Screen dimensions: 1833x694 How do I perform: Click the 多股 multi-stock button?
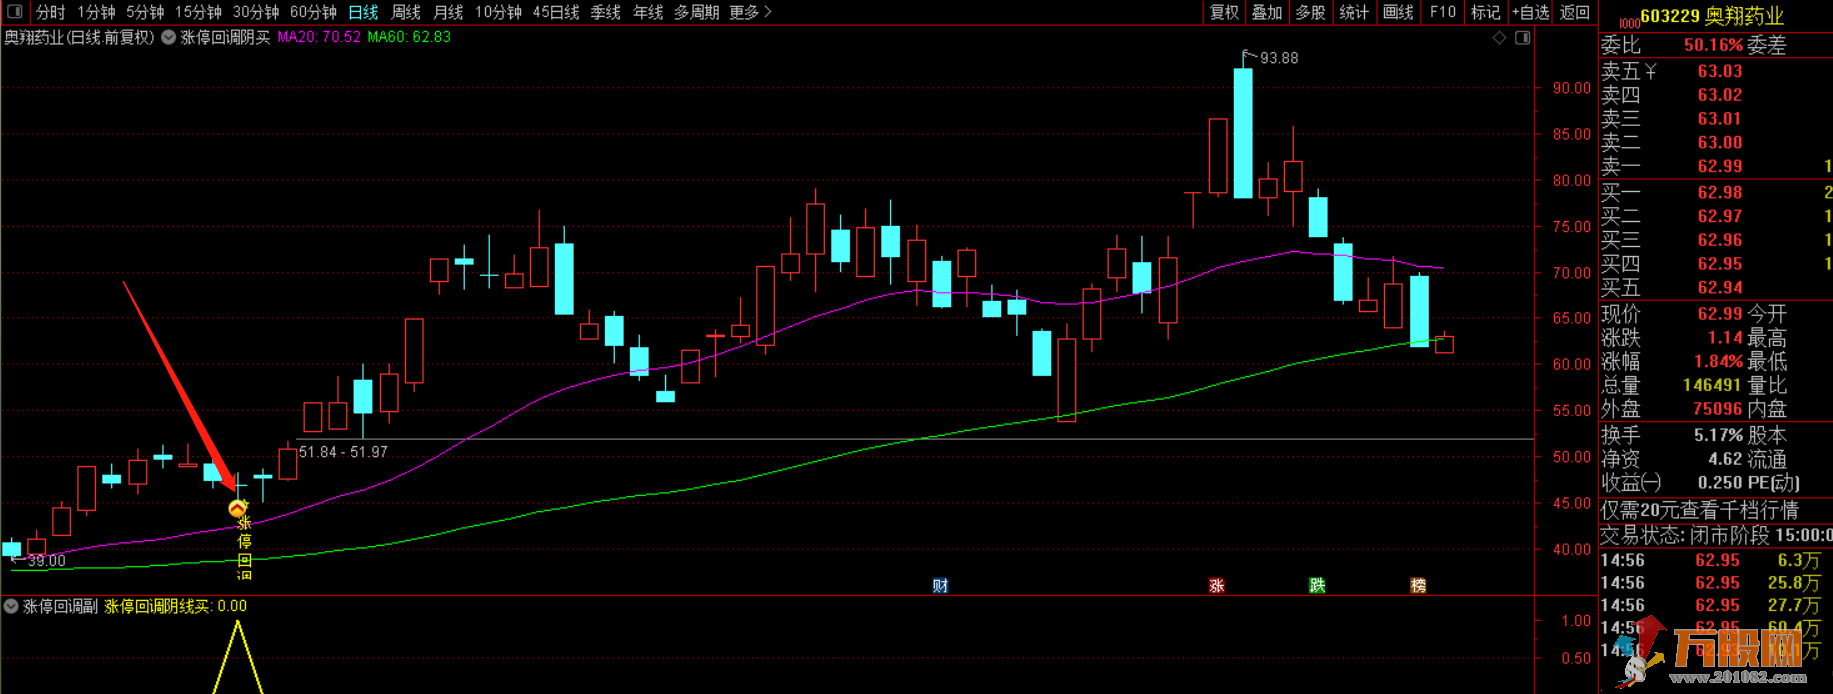click(x=1310, y=12)
